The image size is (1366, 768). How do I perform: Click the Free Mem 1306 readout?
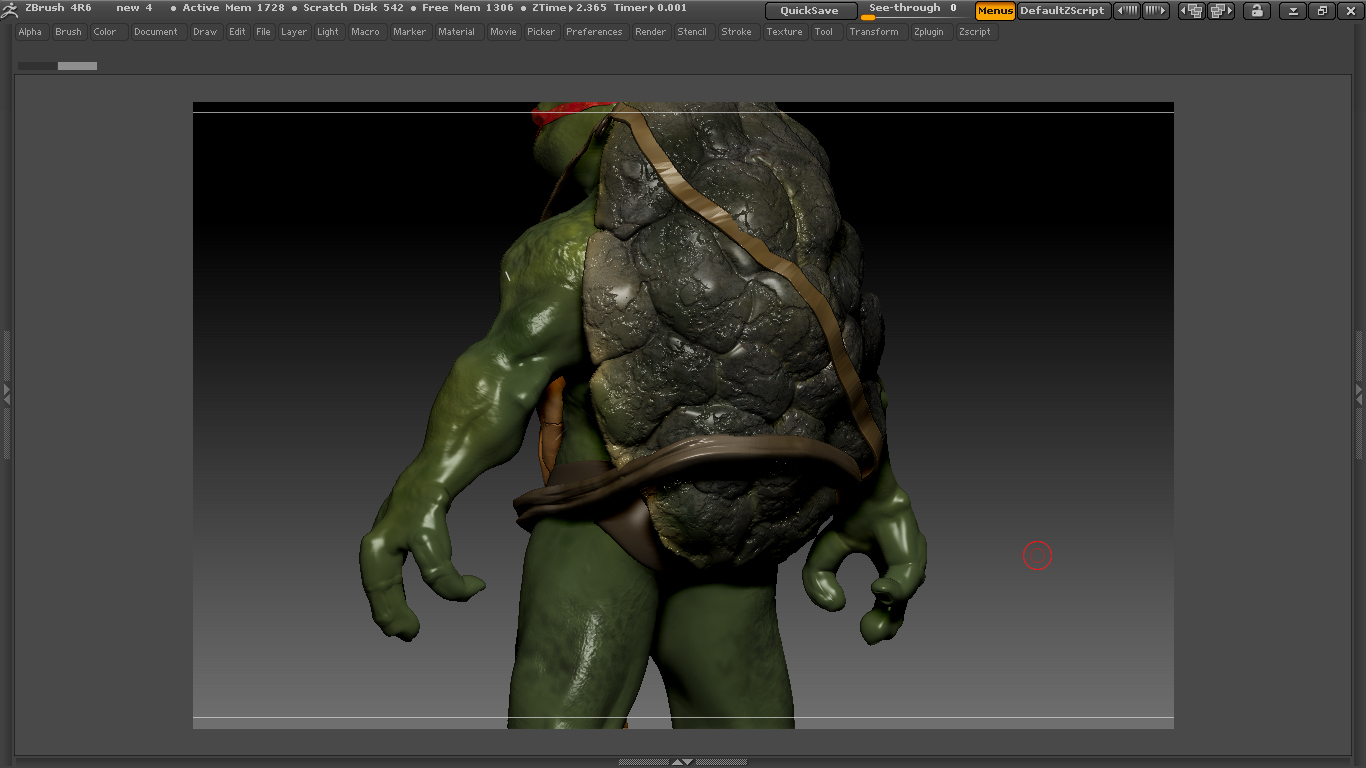pyautogui.click(x=468, y=8)
